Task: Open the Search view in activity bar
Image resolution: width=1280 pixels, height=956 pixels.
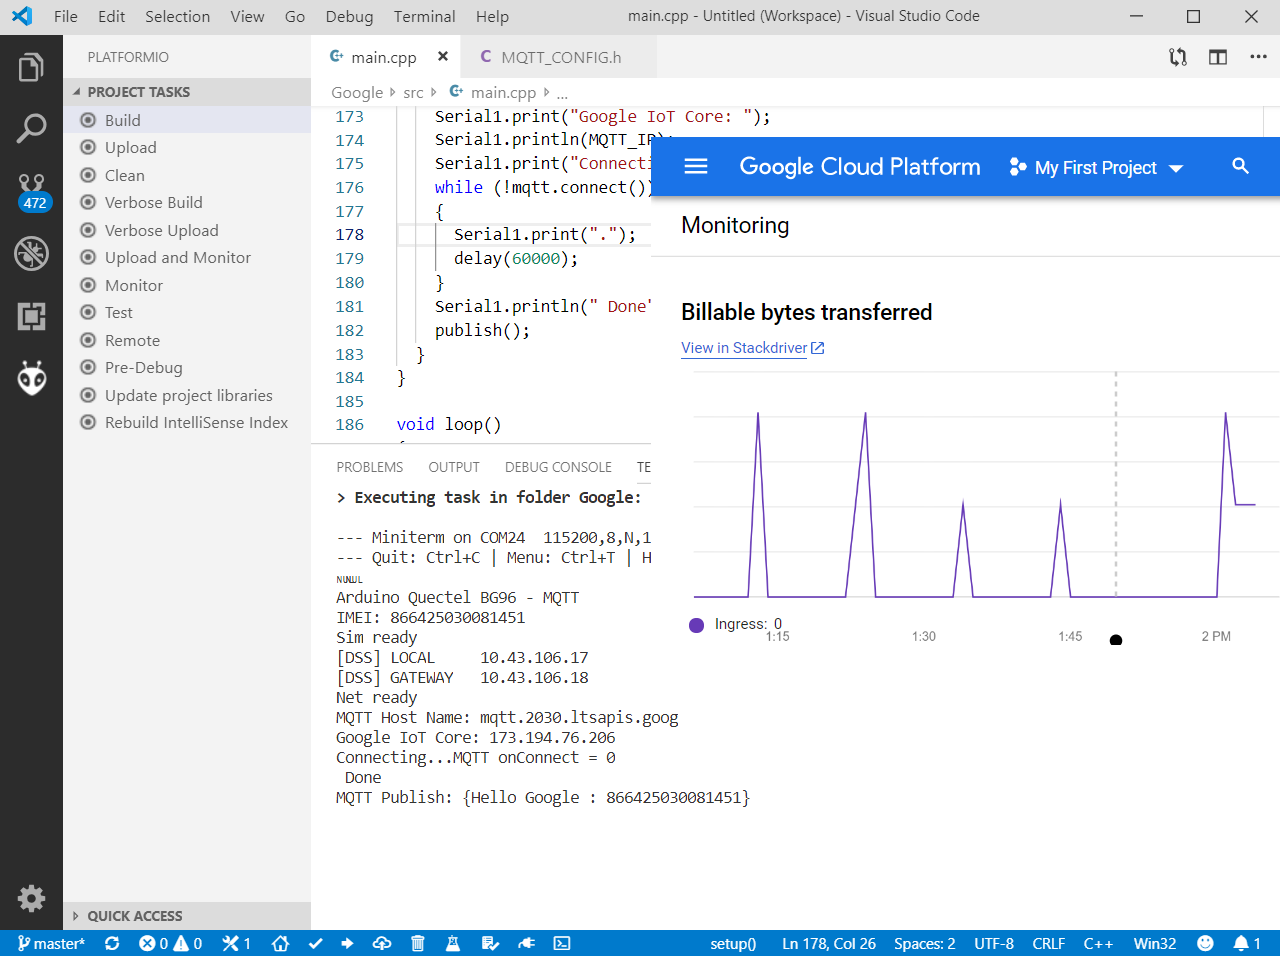Action: coord(31,128)
